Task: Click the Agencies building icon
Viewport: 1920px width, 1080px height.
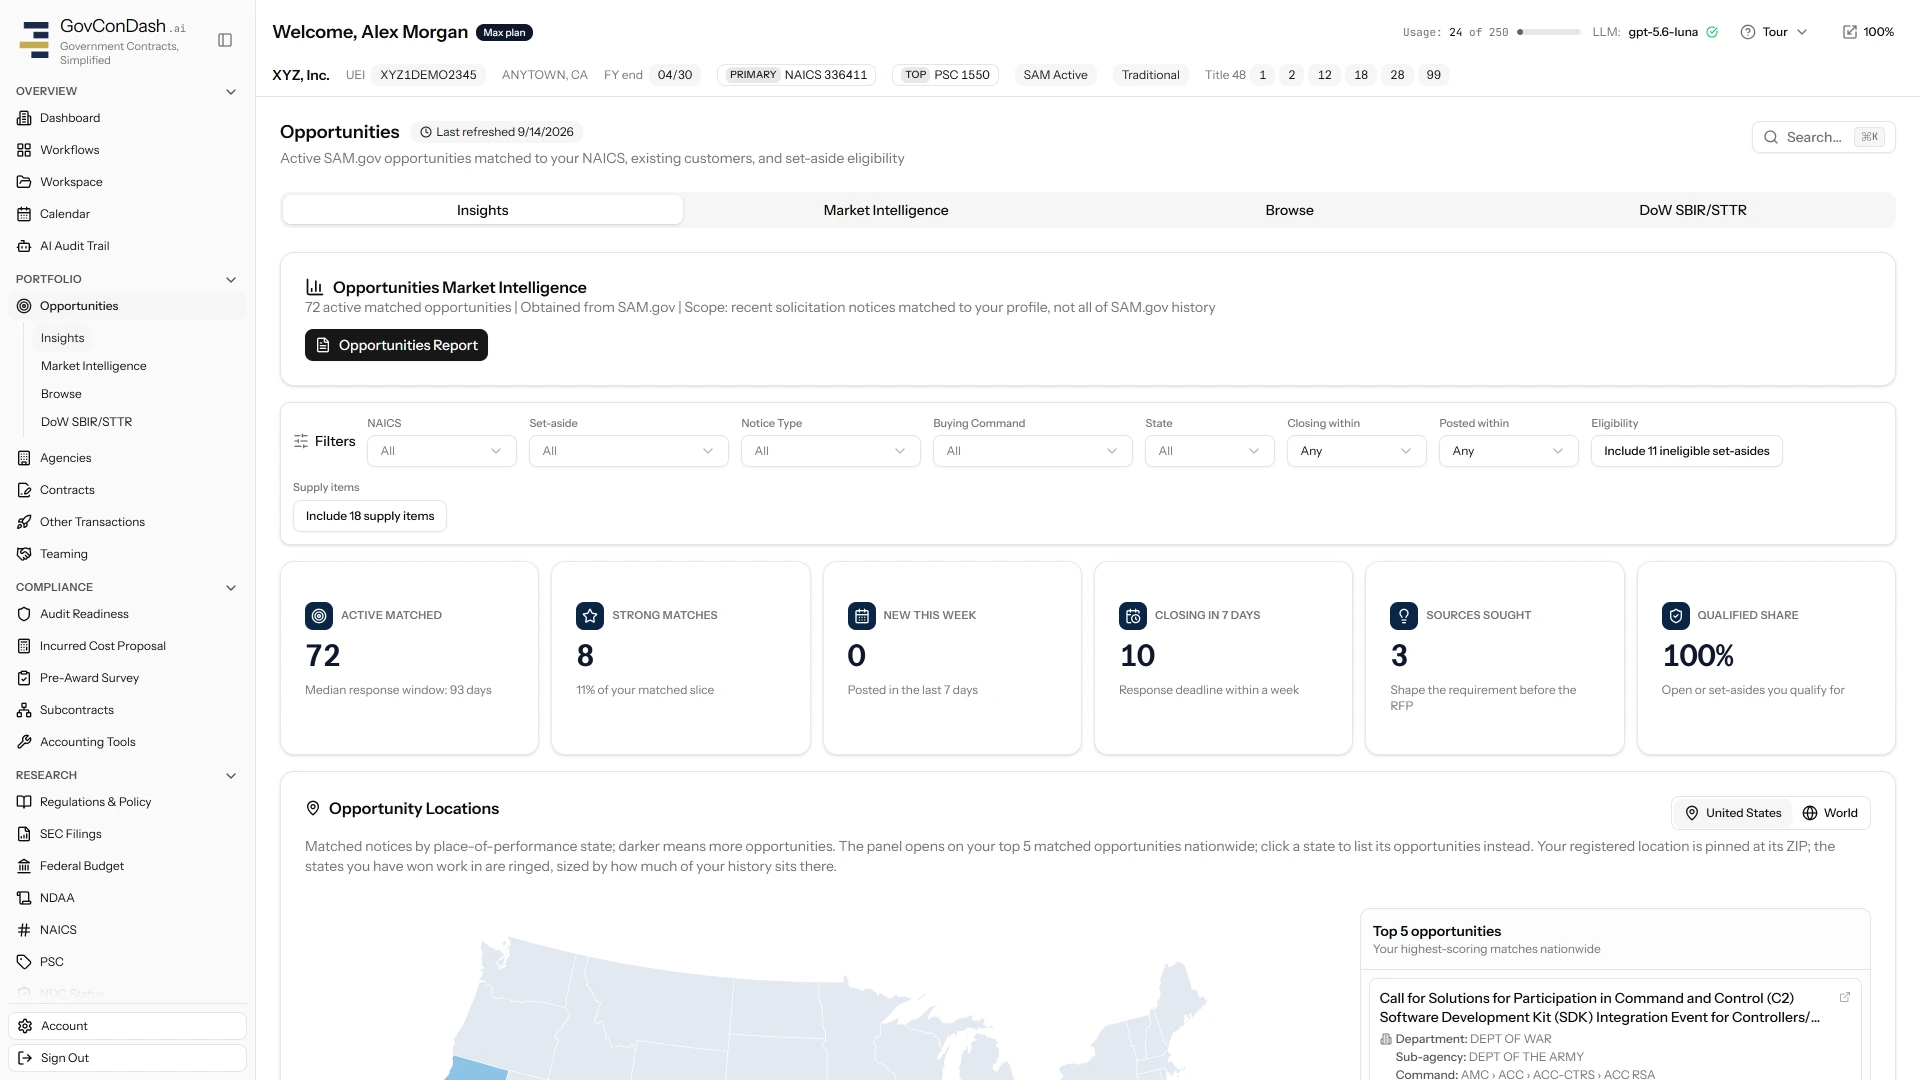Action: (24, 458)
